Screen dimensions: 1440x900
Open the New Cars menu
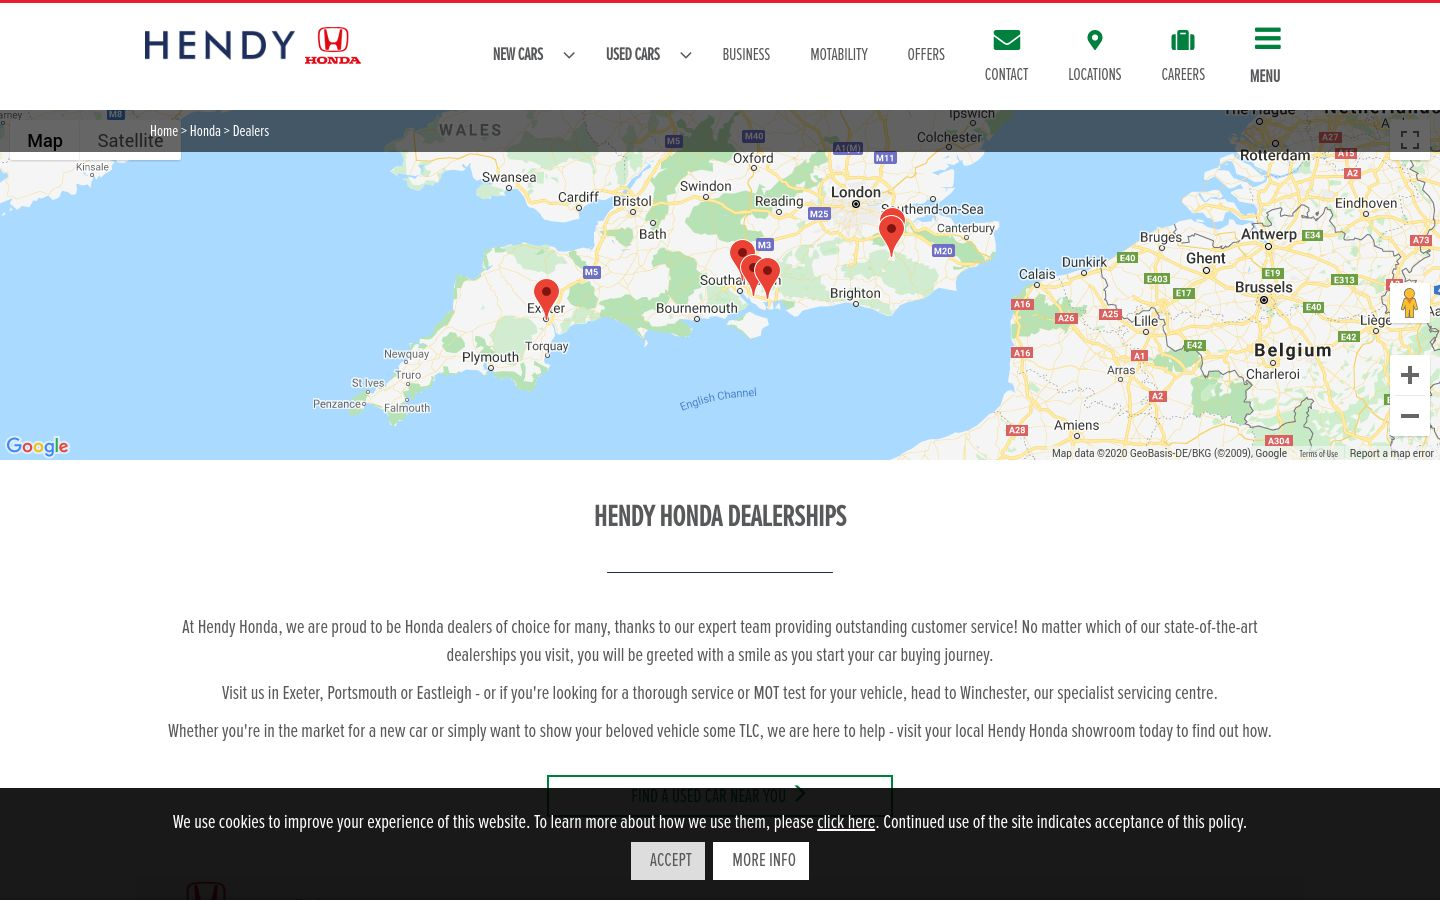pyautogui.click(x=518, y=55)
